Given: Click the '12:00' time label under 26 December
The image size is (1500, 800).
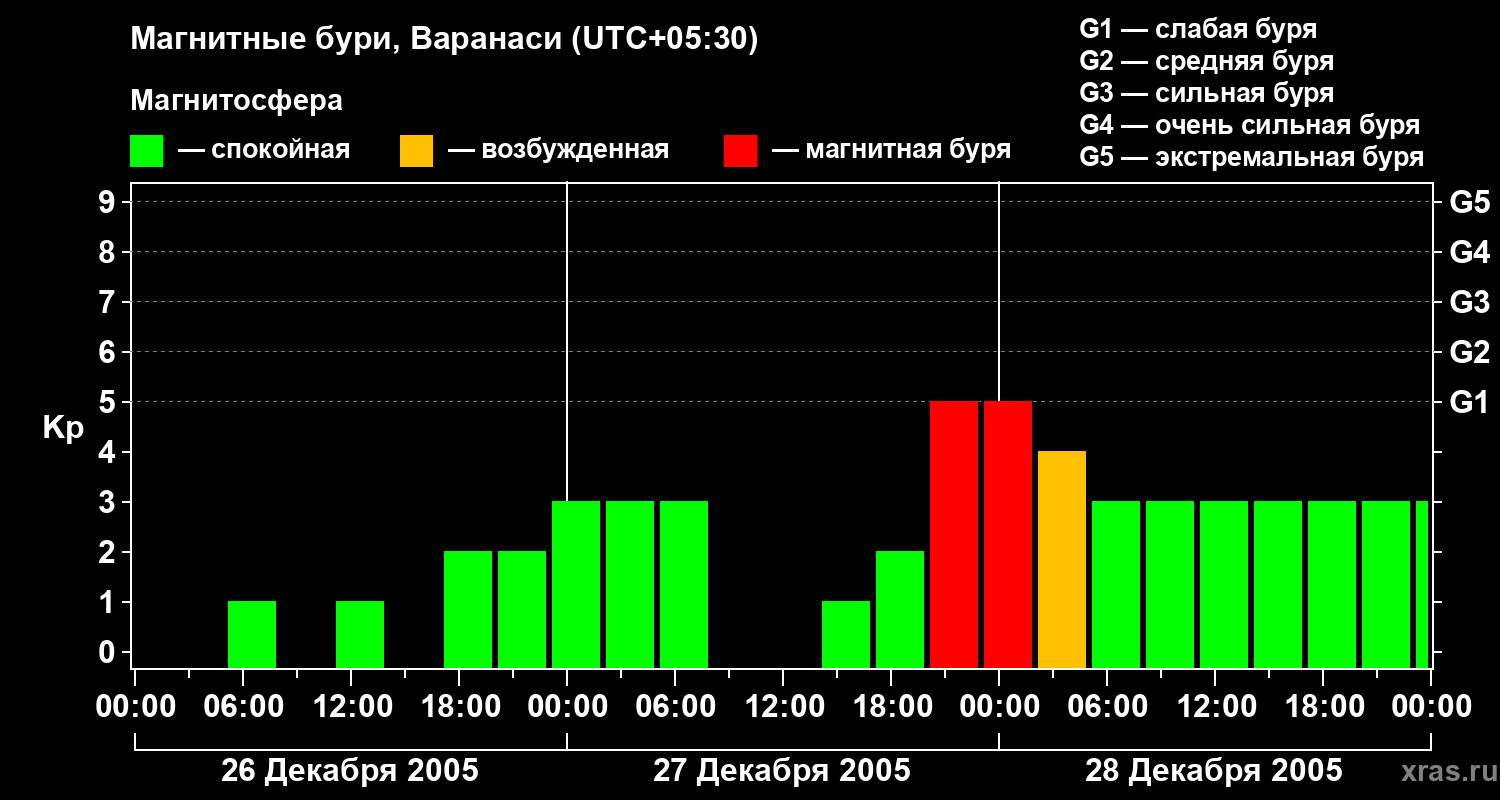Looking at the screenshot, I should click(351, 707).
